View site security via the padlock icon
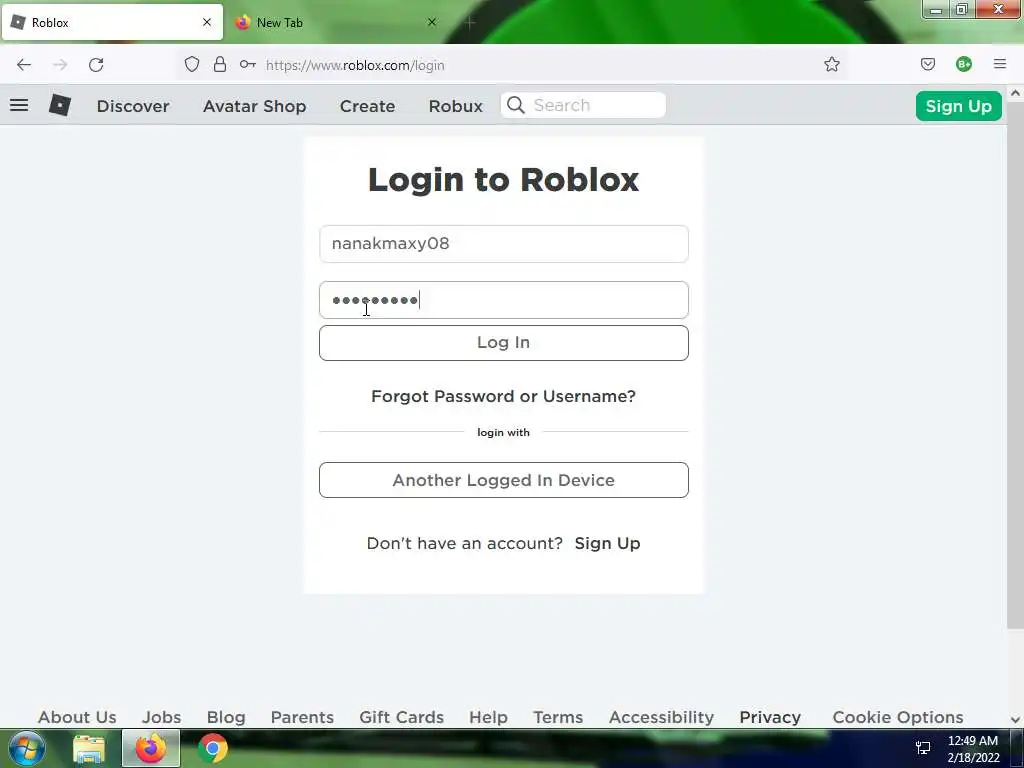 (x=220, y=64)
